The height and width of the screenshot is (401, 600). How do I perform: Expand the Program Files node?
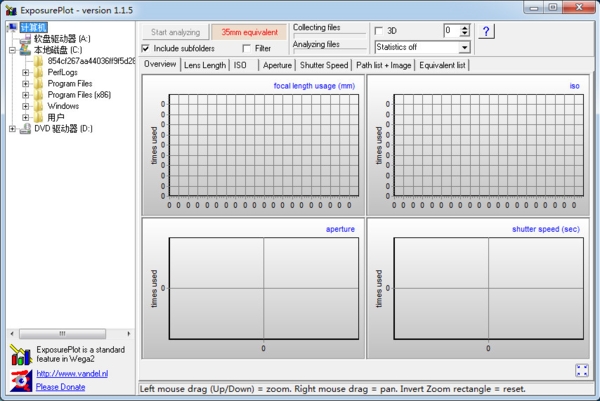coord(25,83)
